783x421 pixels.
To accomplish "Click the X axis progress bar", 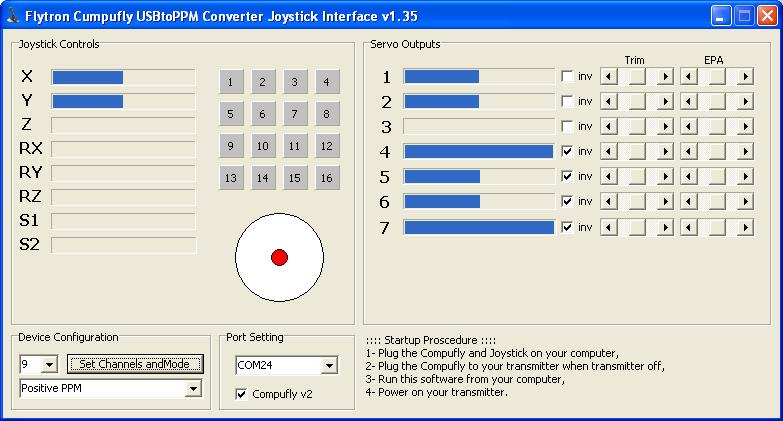I will [123, 77].
